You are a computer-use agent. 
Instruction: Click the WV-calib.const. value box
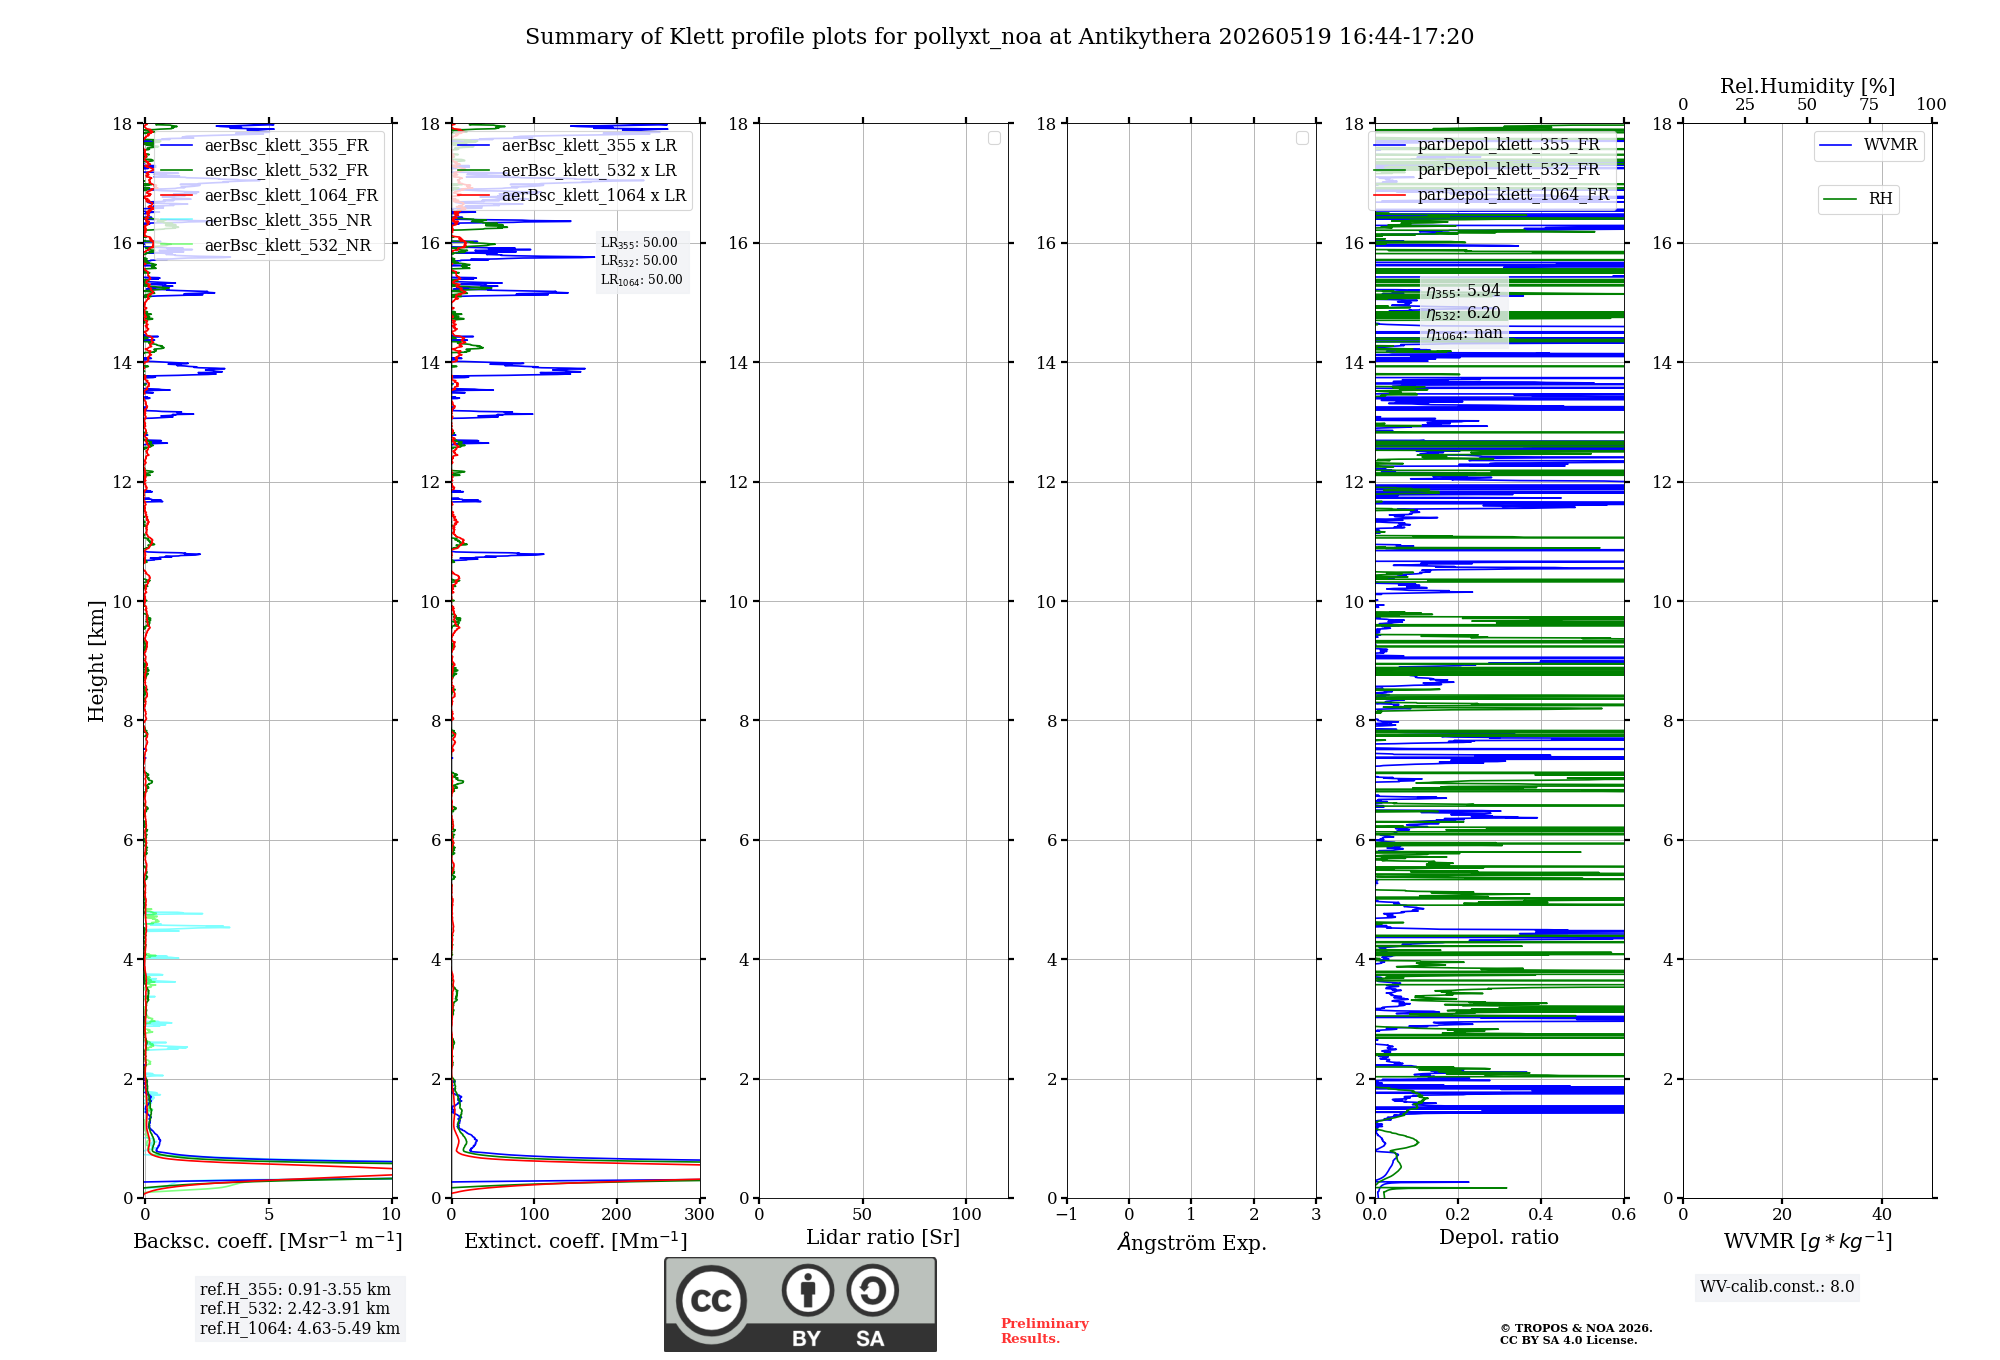tap(1777, 1287)
